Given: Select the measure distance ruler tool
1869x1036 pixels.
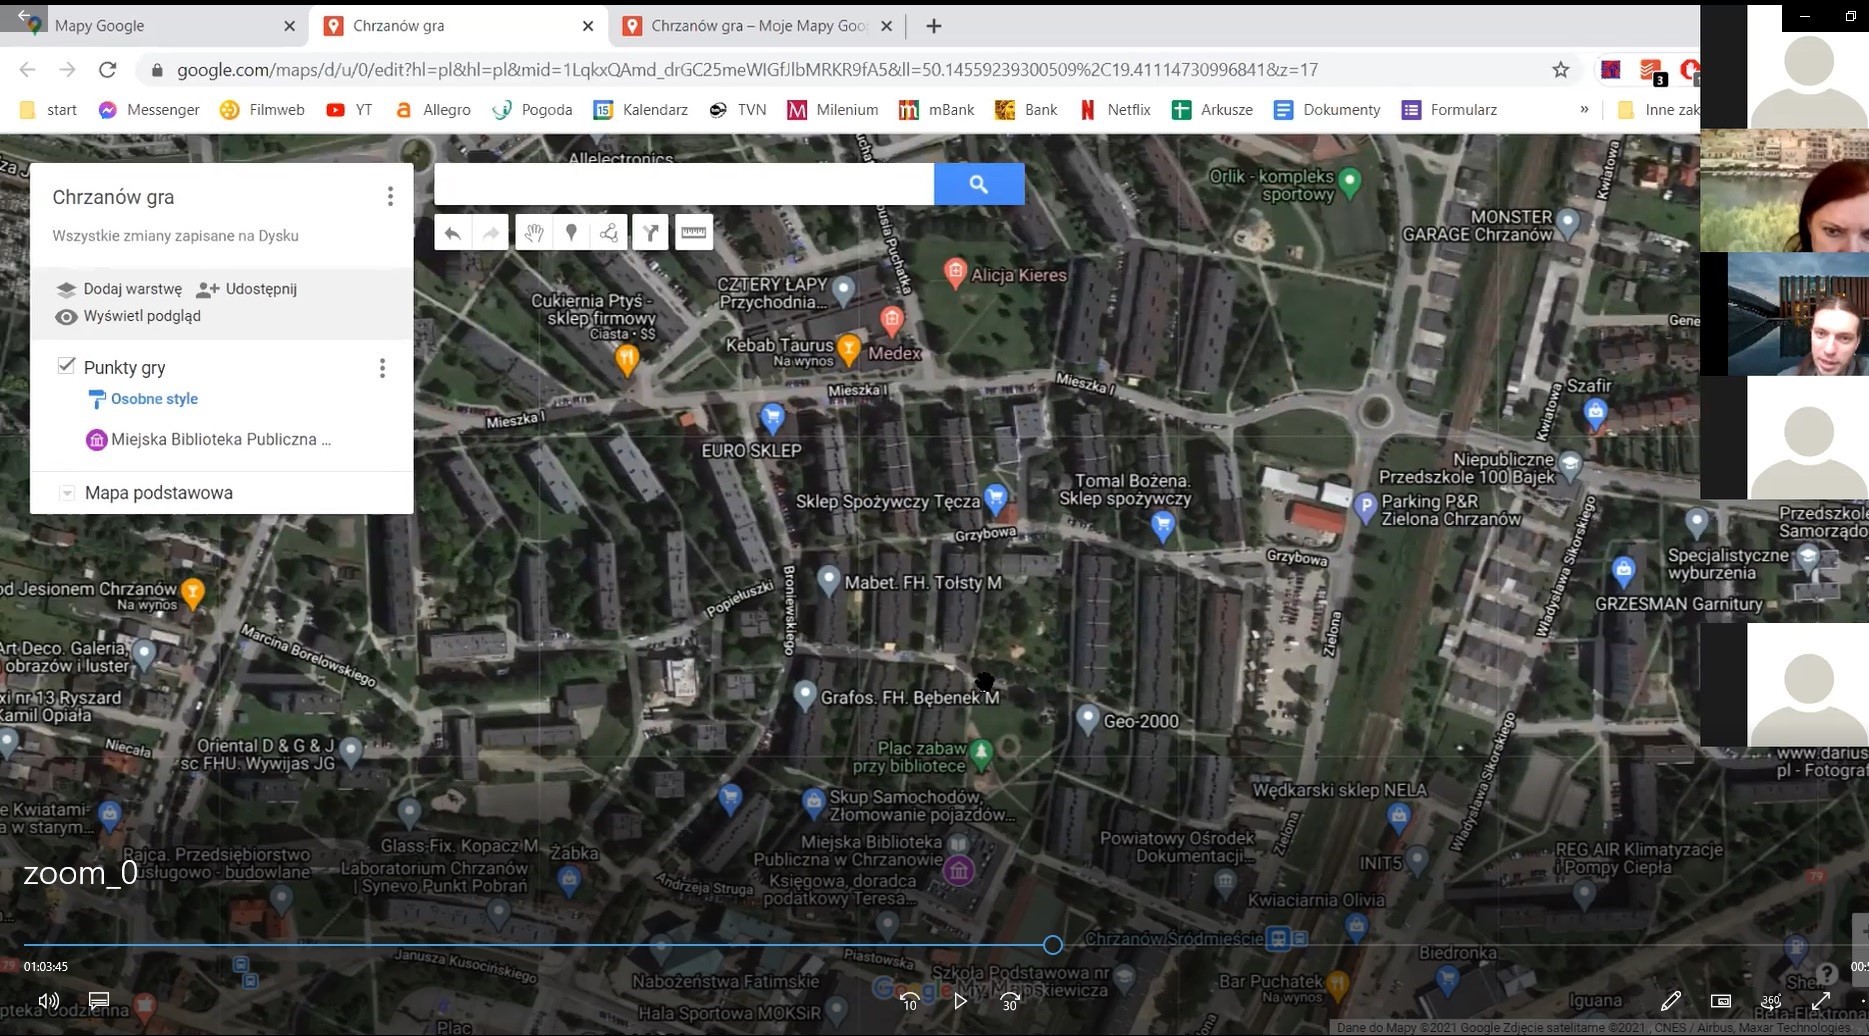Looking at the screenshot, I should [694, 233].
